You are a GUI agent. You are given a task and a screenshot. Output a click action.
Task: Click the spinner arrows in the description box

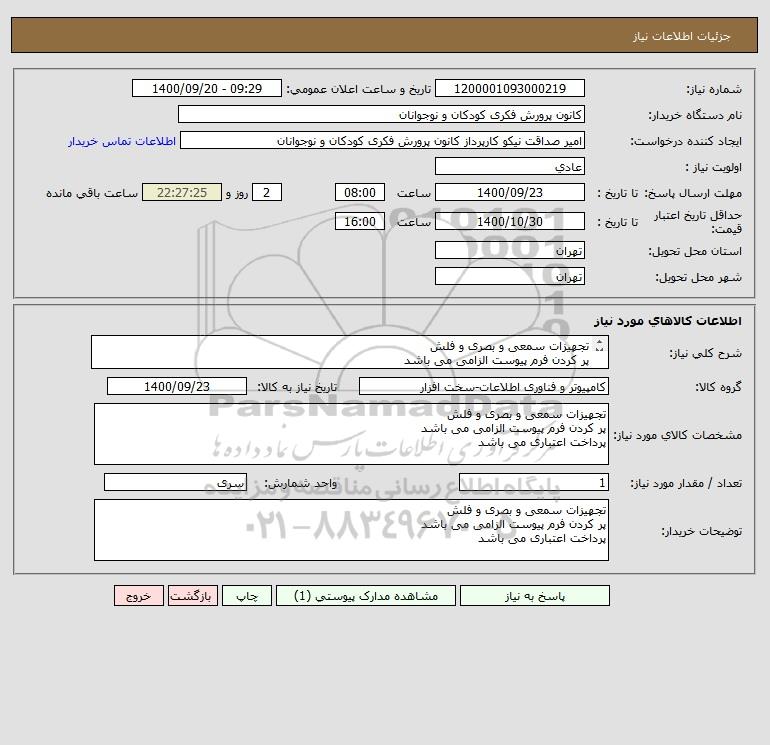[599, 346]
